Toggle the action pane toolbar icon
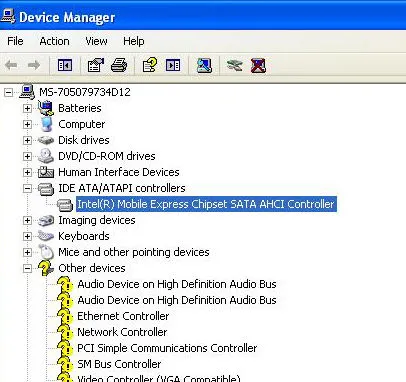Image resolution: width=406 pixels, height=382 pixels. (173, 65)
